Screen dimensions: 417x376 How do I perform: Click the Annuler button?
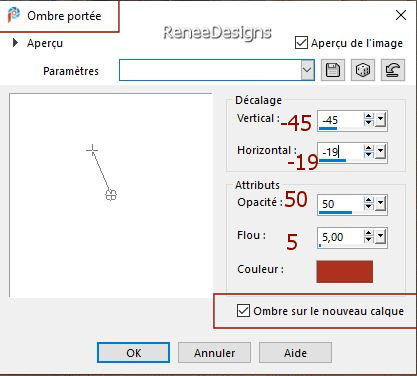[x=214, y=353]
